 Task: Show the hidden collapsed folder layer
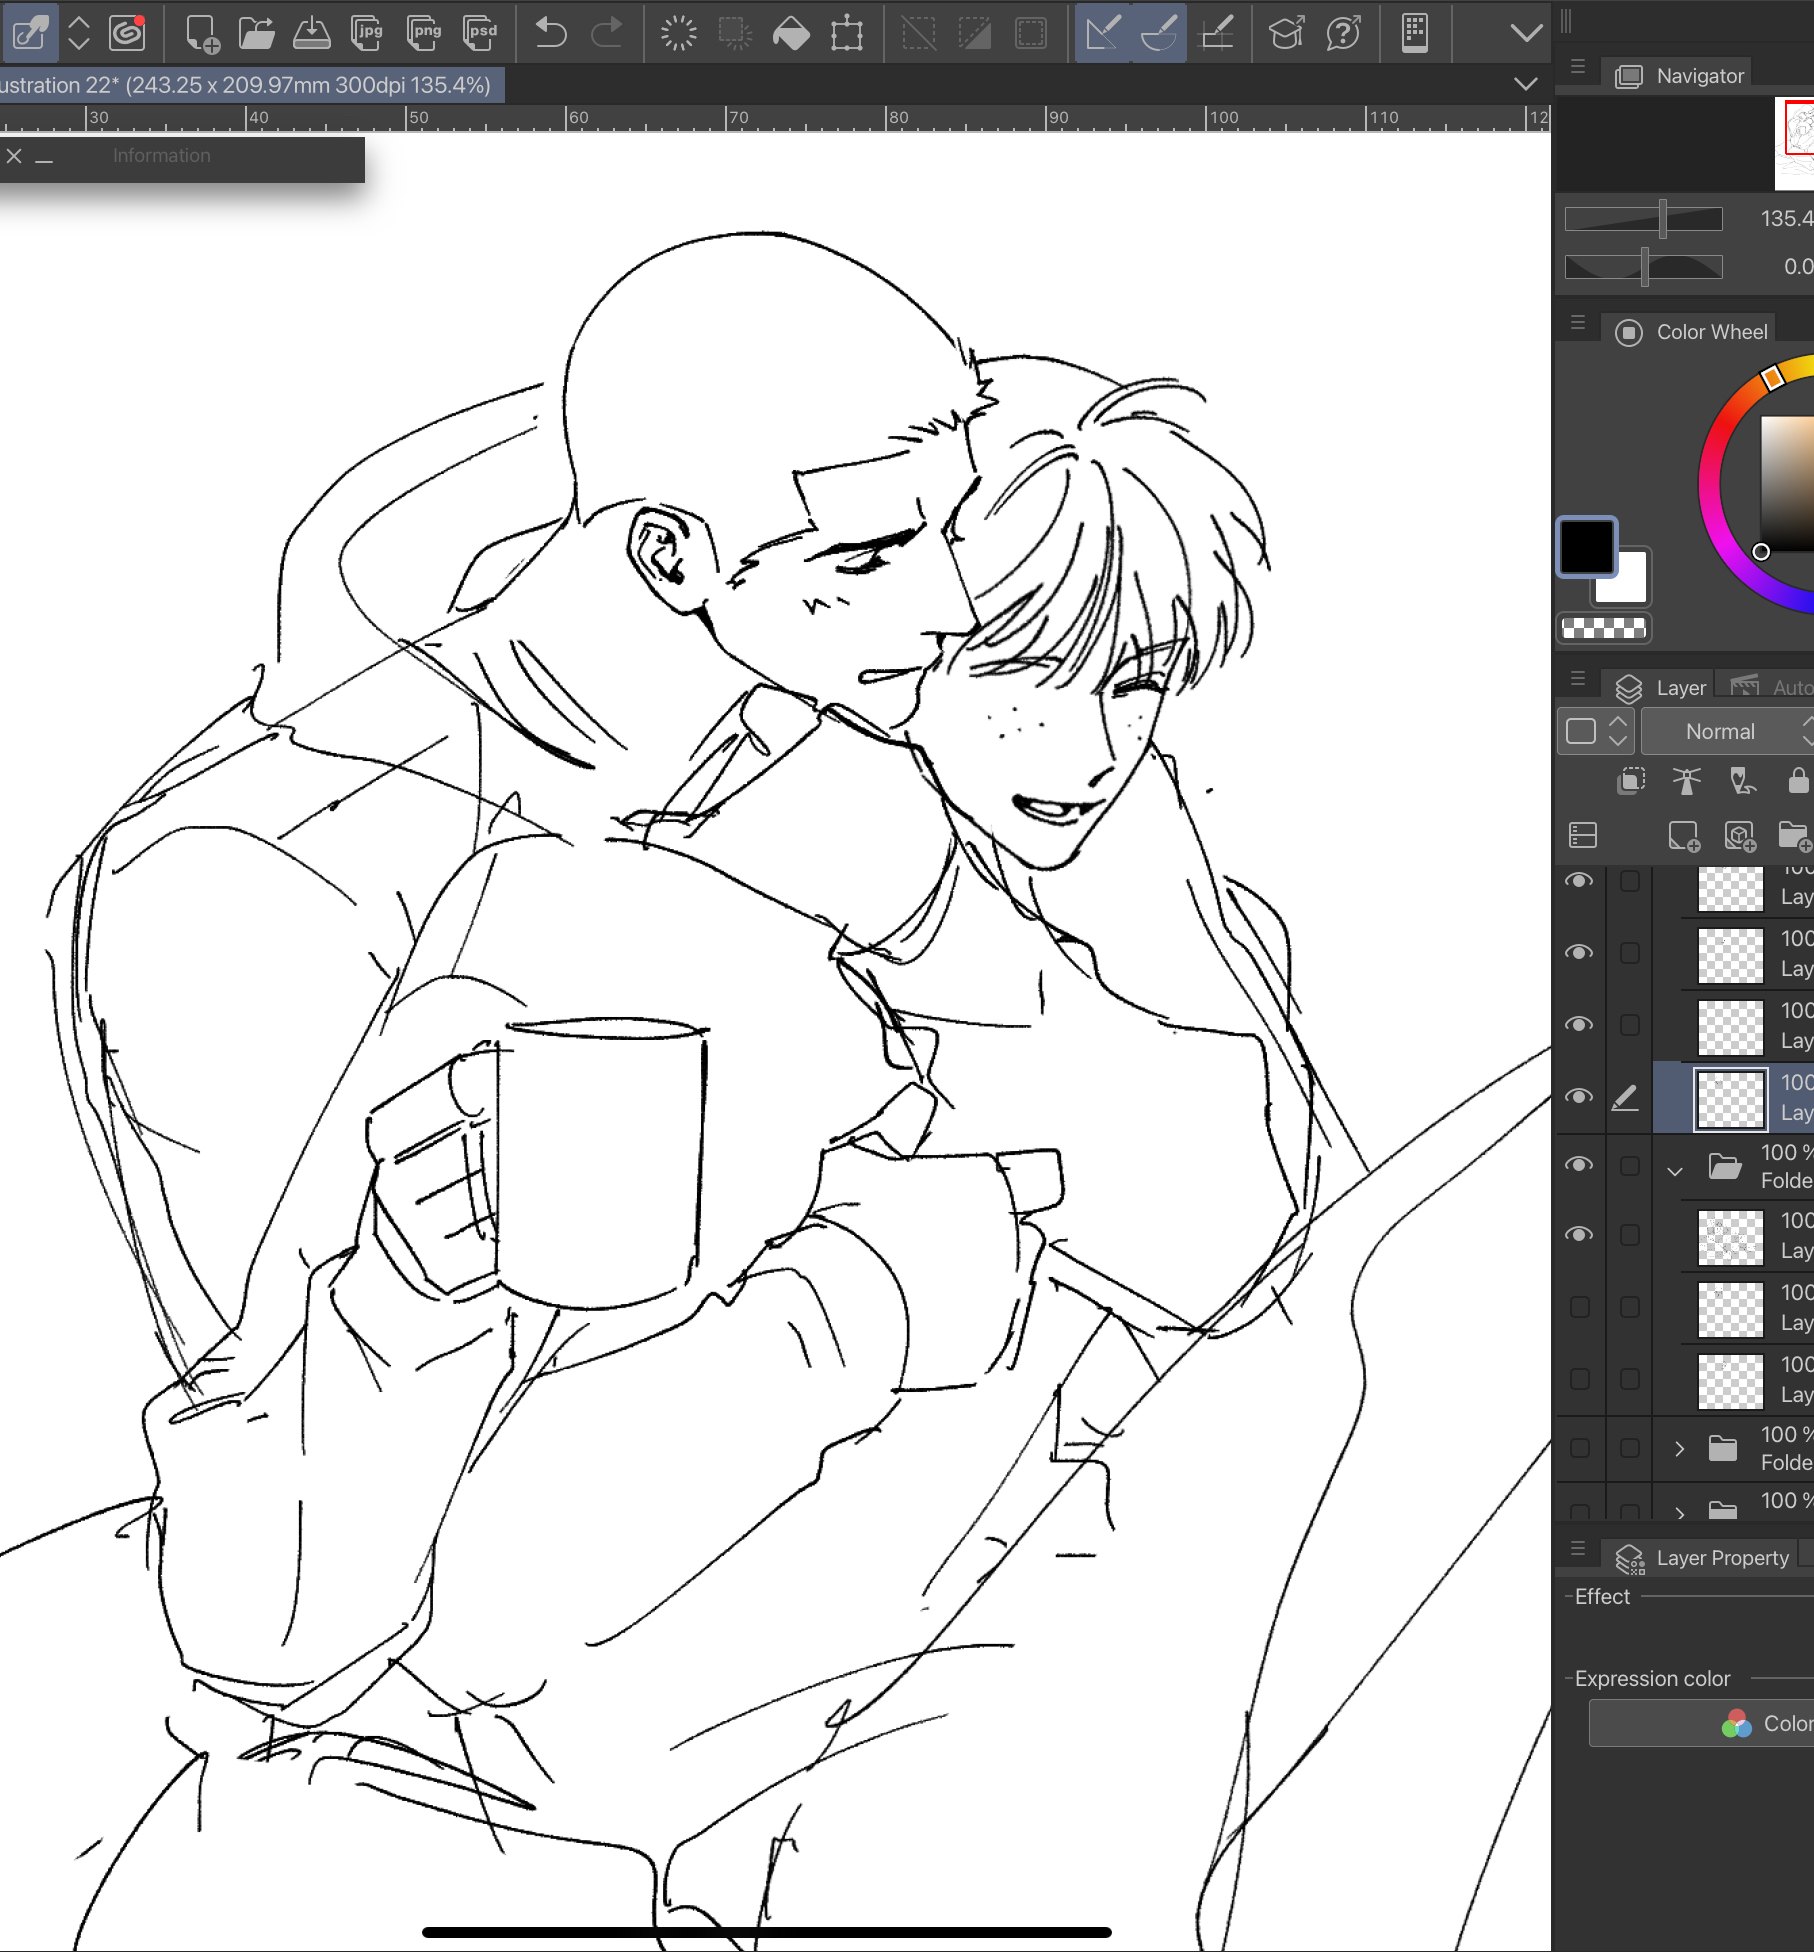point(1579,1448)
